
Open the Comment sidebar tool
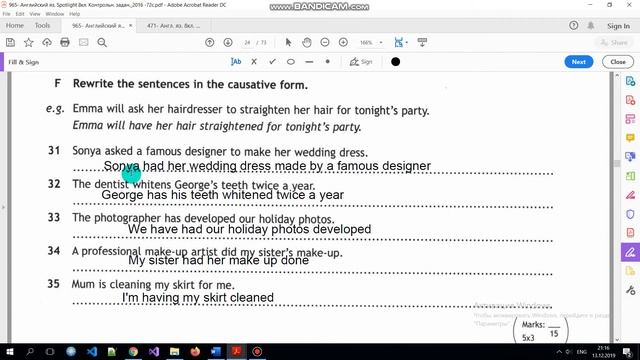click(x=630, y=138)
